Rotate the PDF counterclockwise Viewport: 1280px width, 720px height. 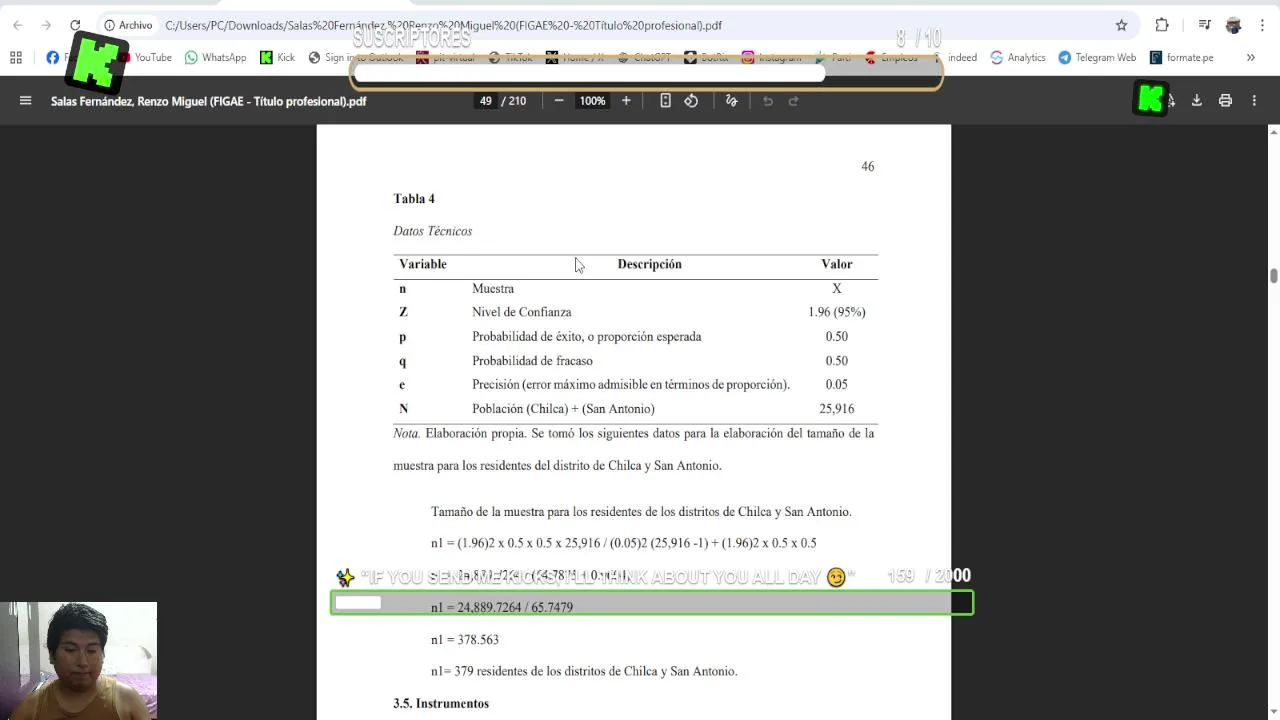(x=691, y=101)
